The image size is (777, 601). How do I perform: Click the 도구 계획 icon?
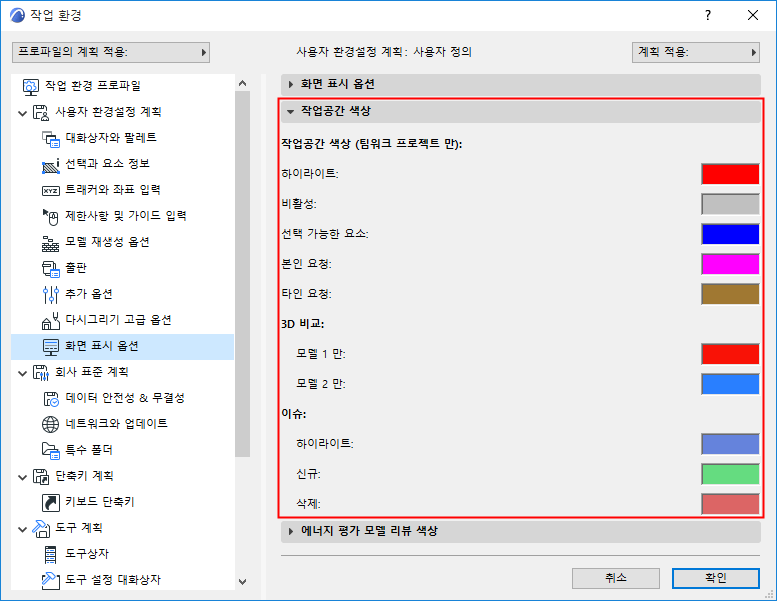click(41, 529)
